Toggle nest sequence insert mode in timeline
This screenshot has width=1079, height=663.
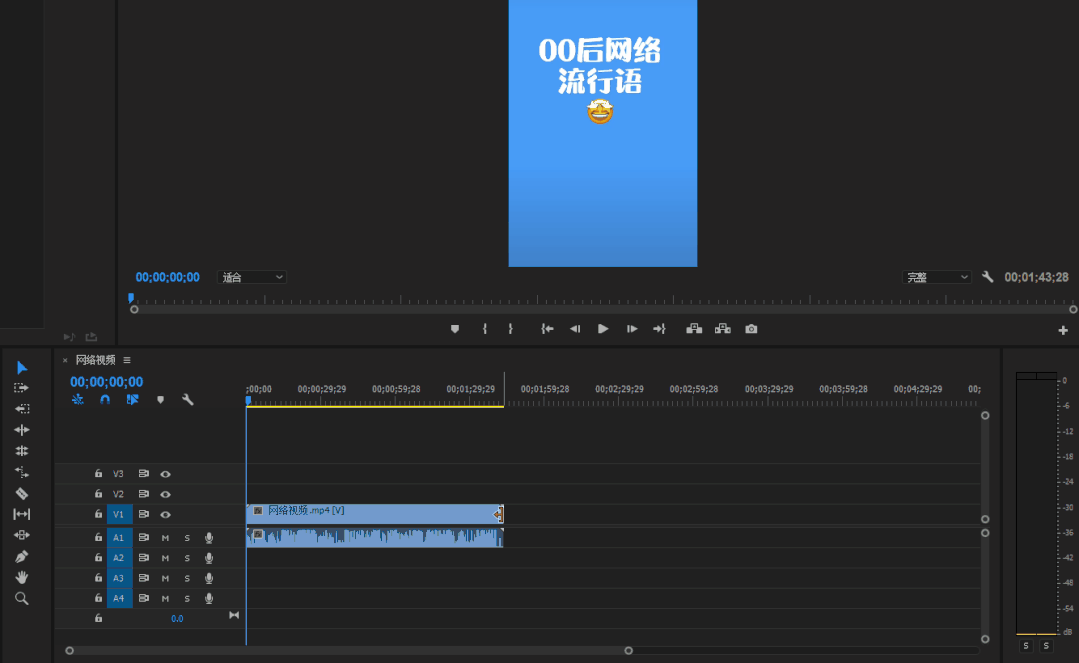[78, 399]
